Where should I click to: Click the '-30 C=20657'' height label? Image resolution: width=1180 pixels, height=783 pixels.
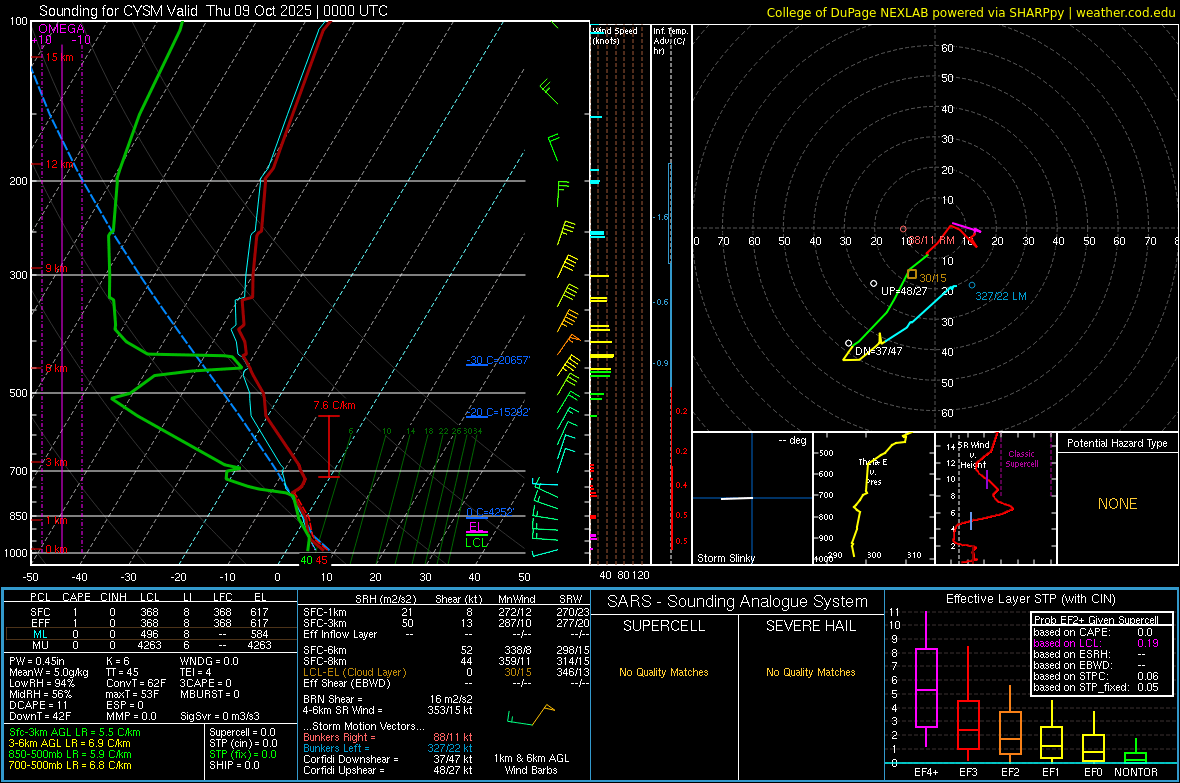(498, 361)
